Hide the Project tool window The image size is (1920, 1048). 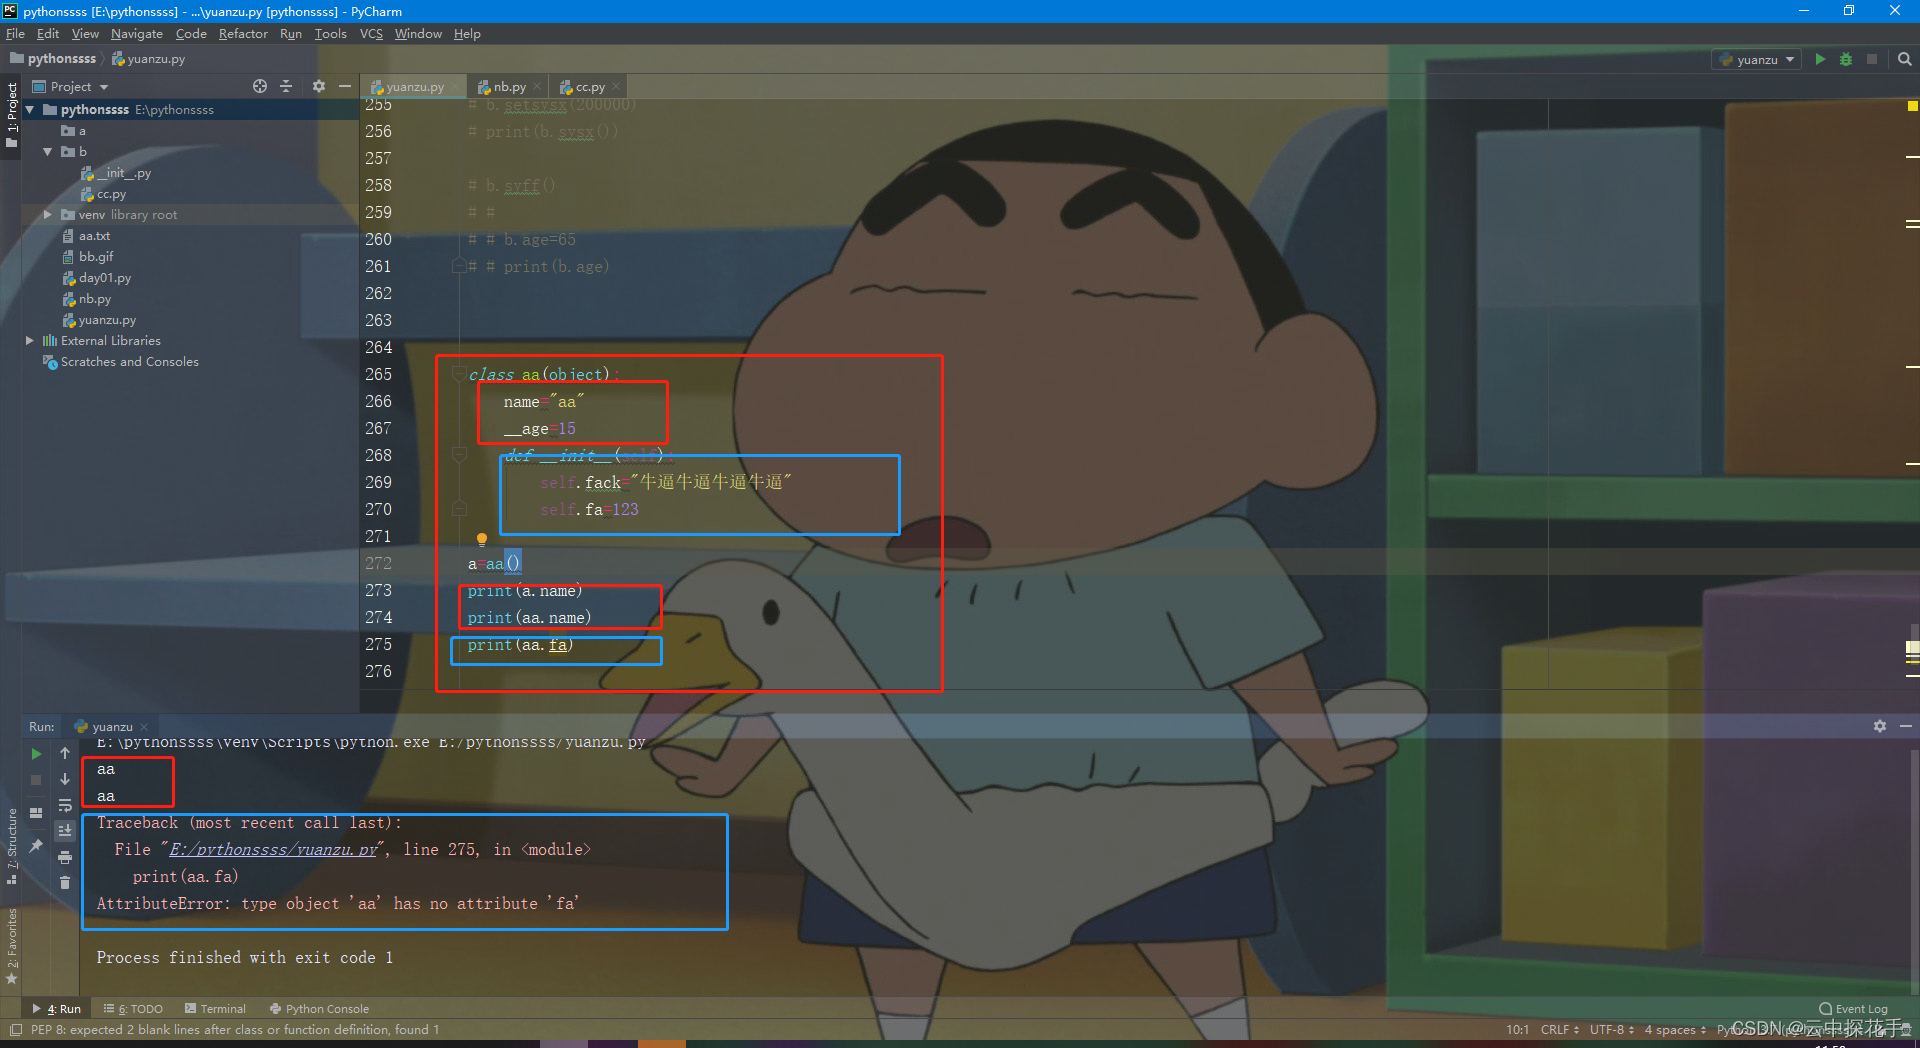click(344, 86)
